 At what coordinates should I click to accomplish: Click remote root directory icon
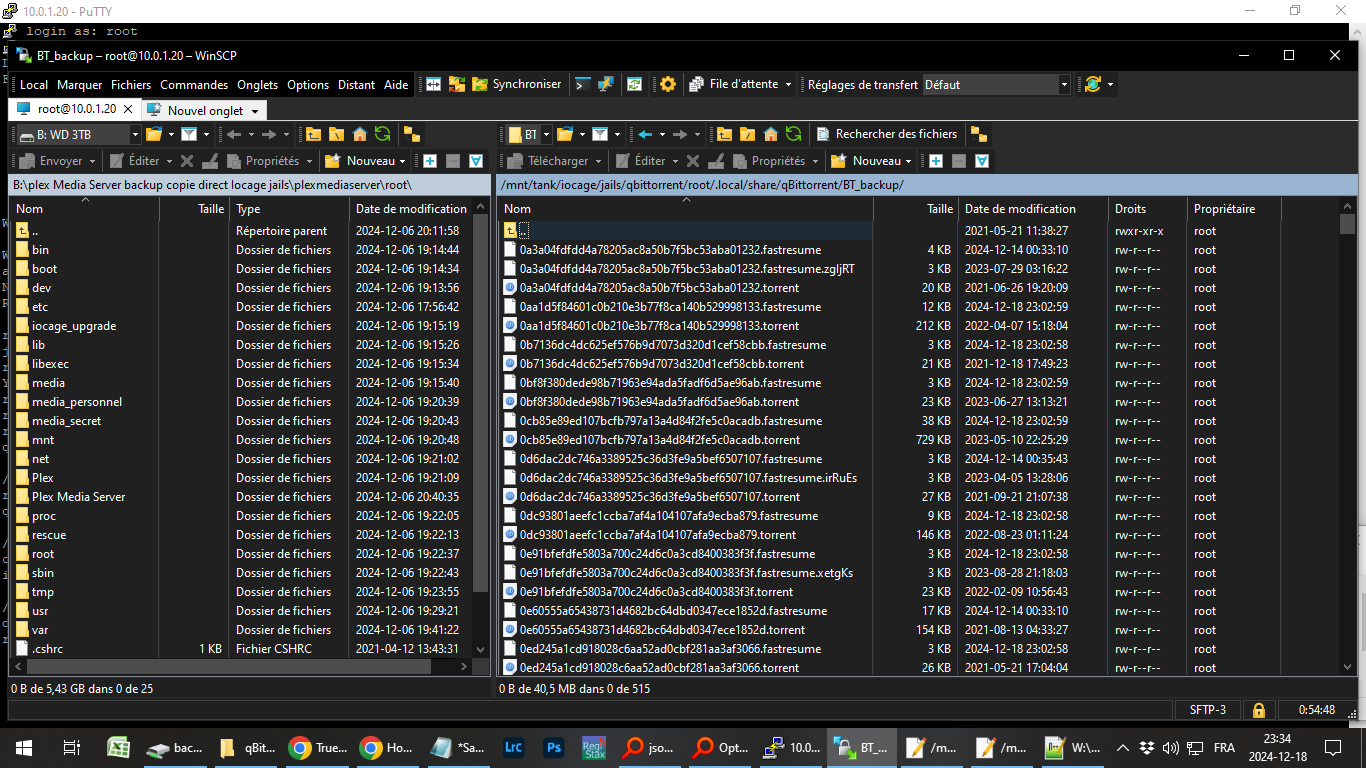click(748, 134)
